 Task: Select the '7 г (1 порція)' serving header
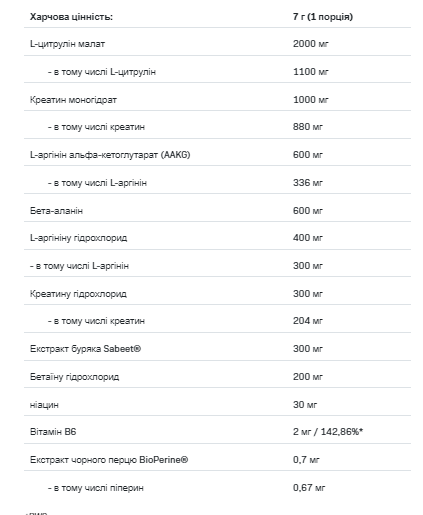pos(323,17)
